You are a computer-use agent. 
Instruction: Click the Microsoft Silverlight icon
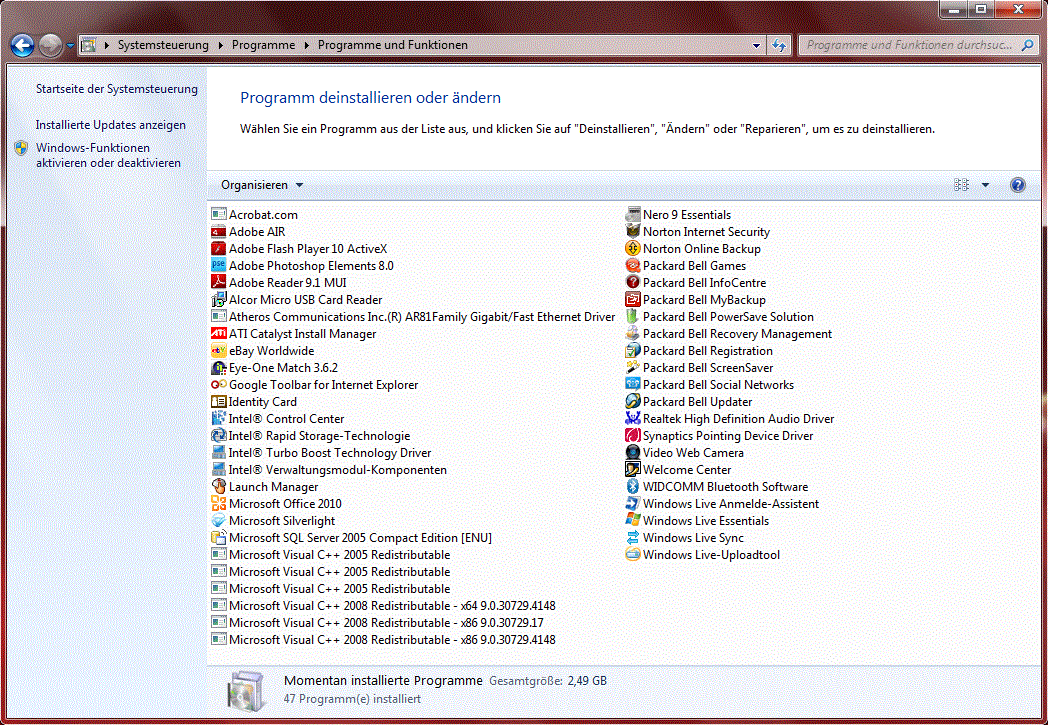219,521
